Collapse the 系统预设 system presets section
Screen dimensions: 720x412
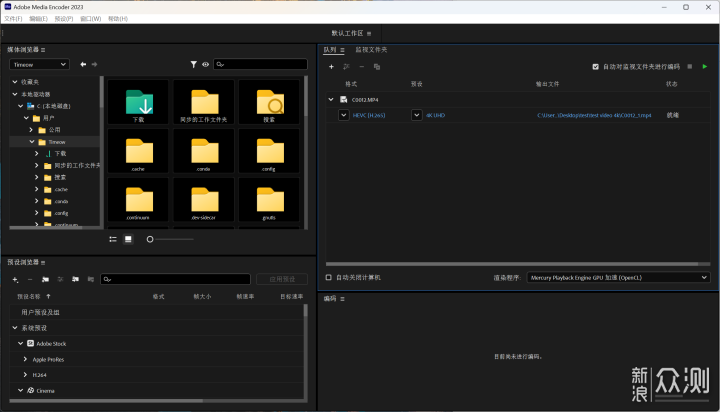tap(15, 327)
